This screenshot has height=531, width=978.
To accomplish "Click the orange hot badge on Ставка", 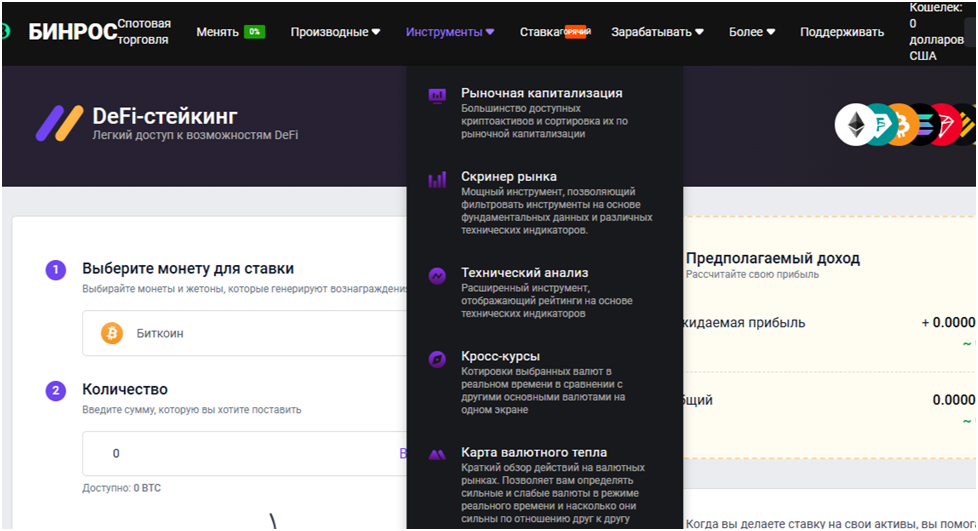I will (576, 31).
